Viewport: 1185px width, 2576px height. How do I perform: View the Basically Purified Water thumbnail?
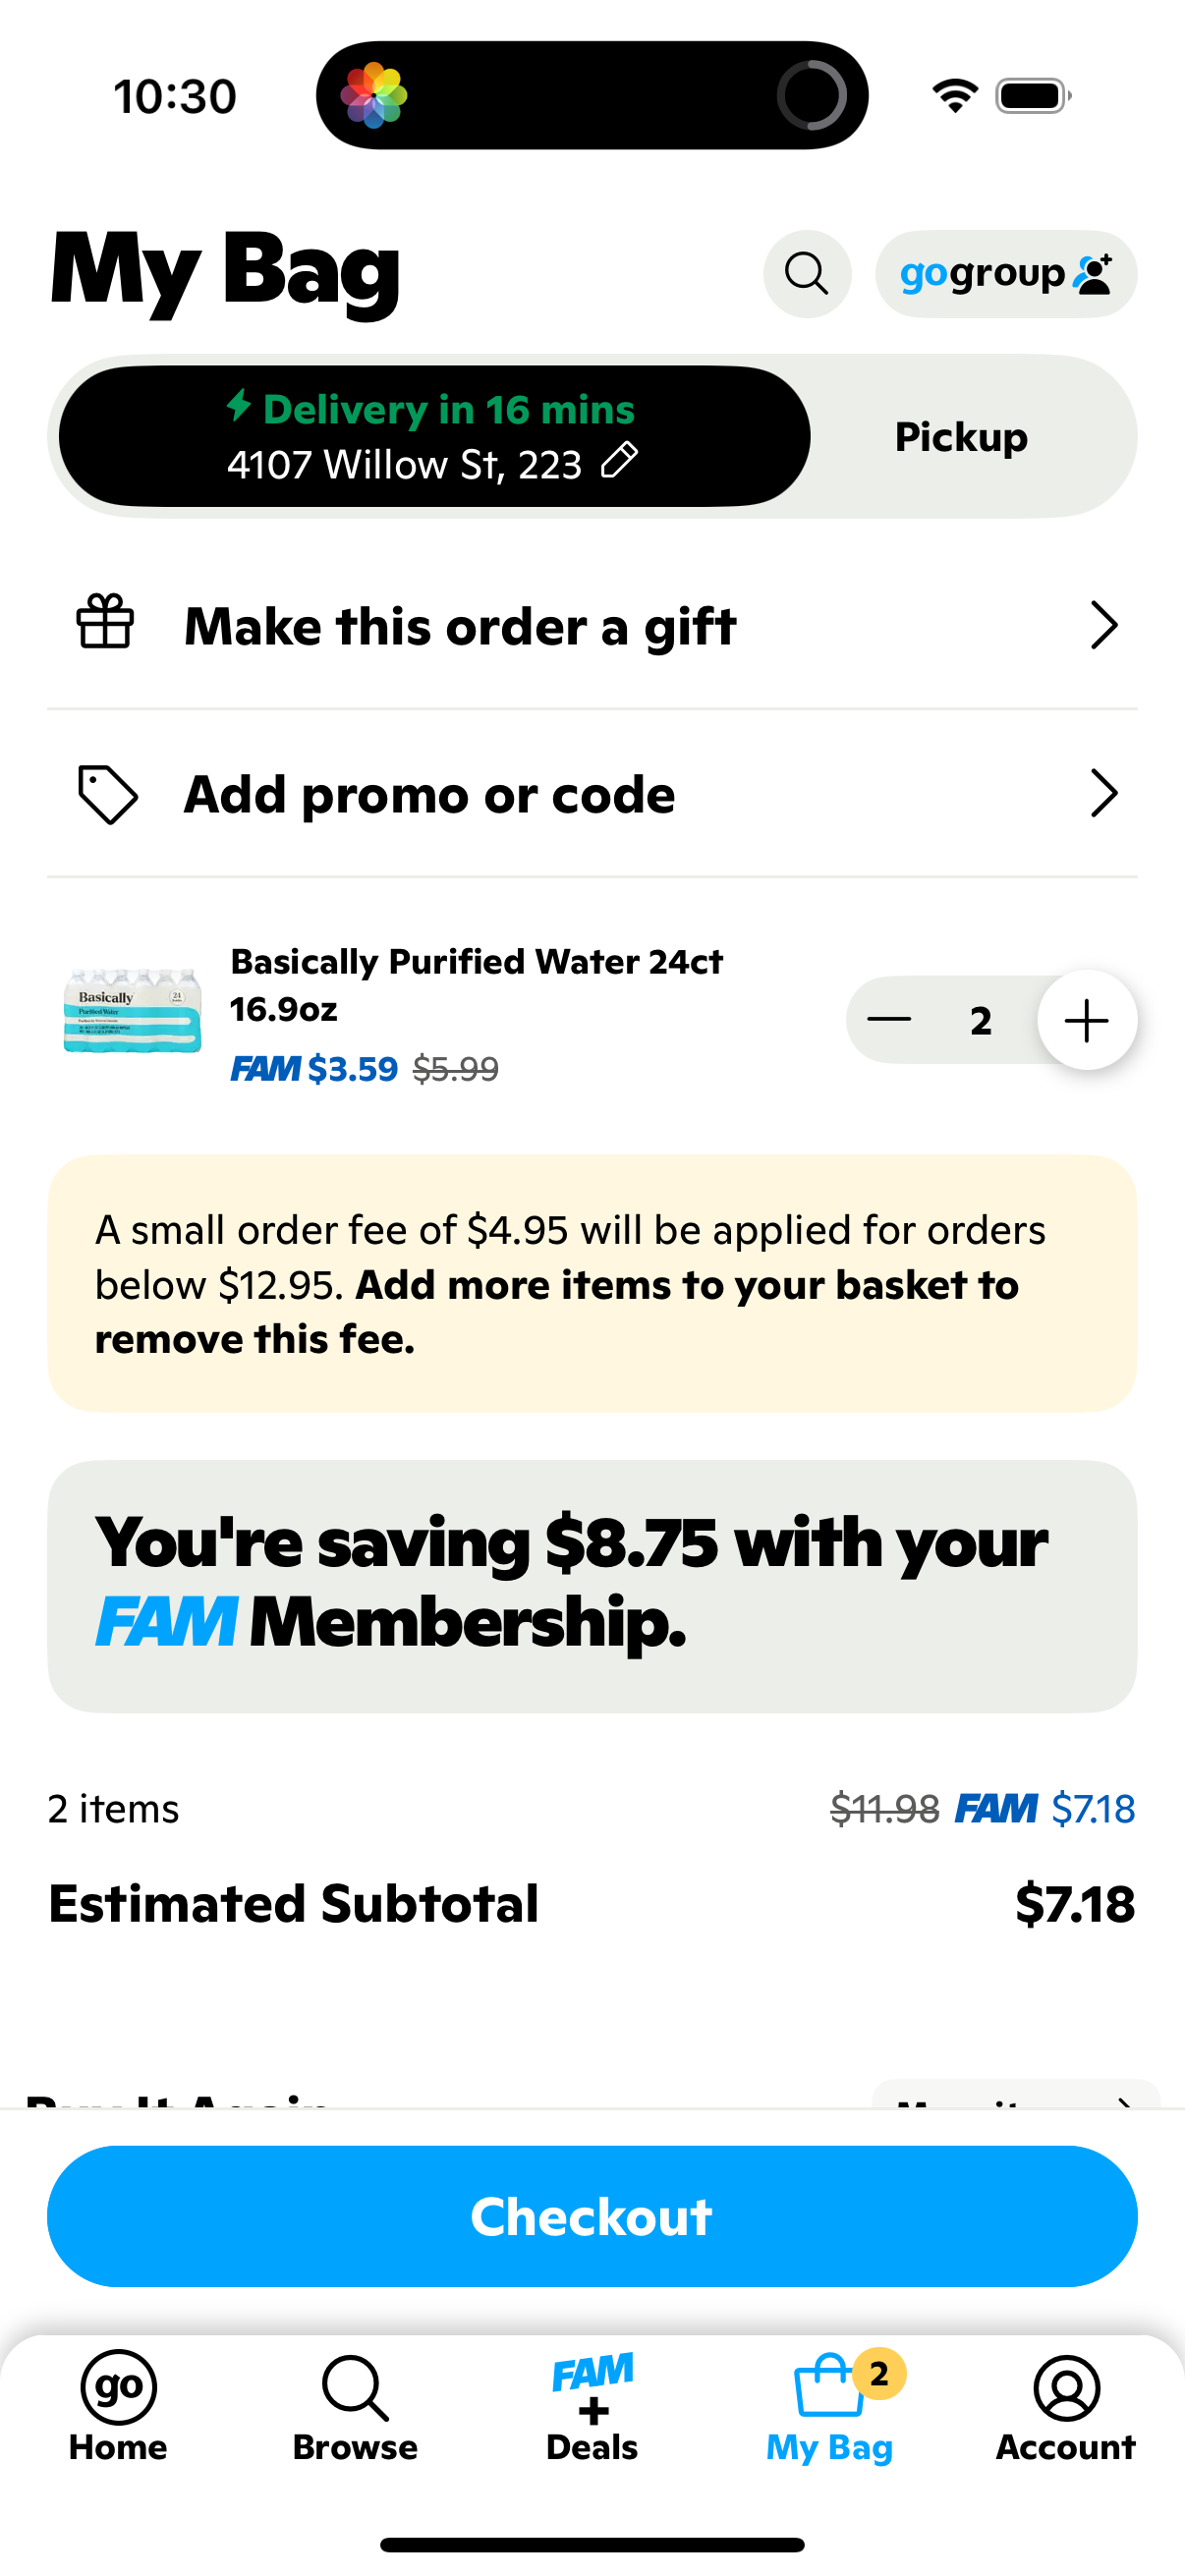coord(132,1012)
